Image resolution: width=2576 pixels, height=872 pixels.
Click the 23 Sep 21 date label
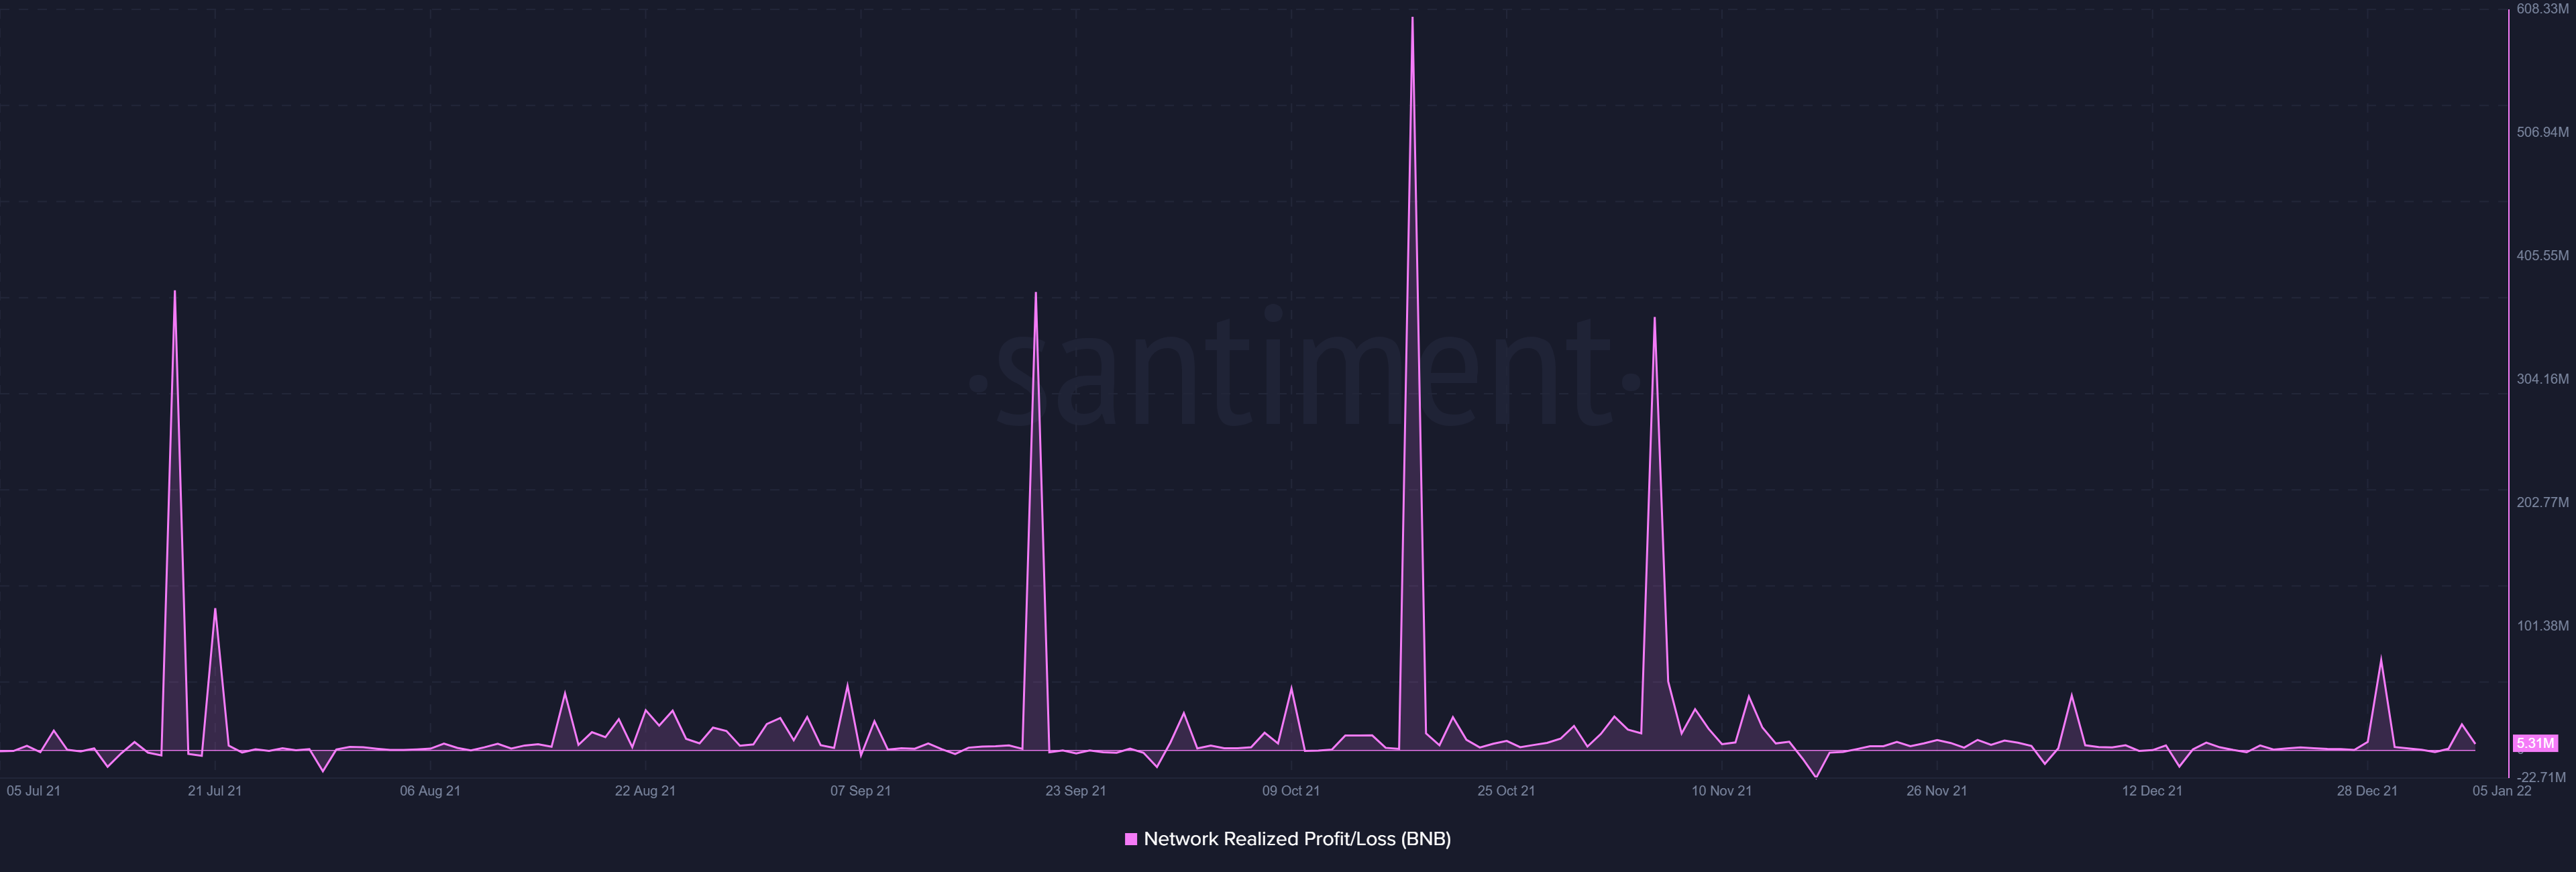click(1076, 790)
